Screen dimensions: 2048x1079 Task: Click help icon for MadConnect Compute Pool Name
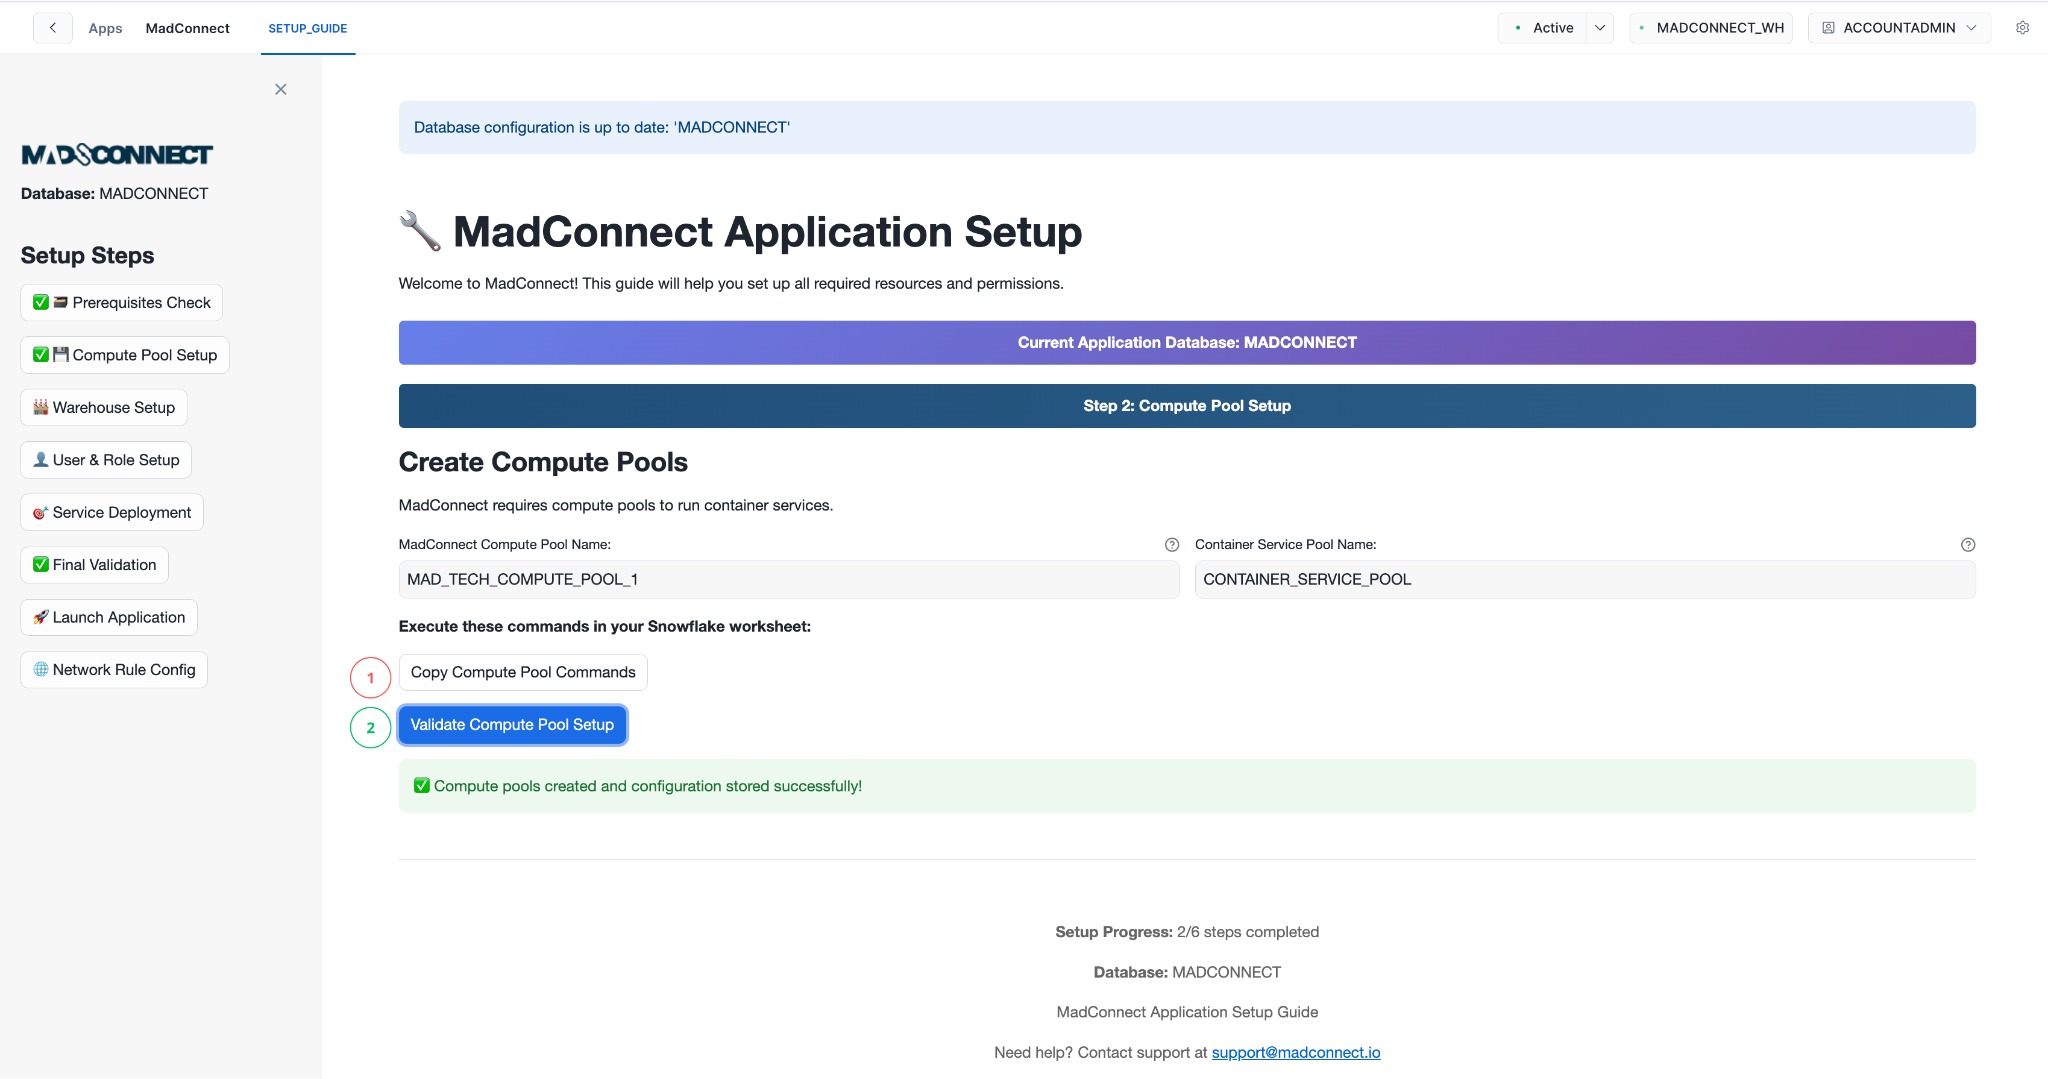coord(1172,545)
